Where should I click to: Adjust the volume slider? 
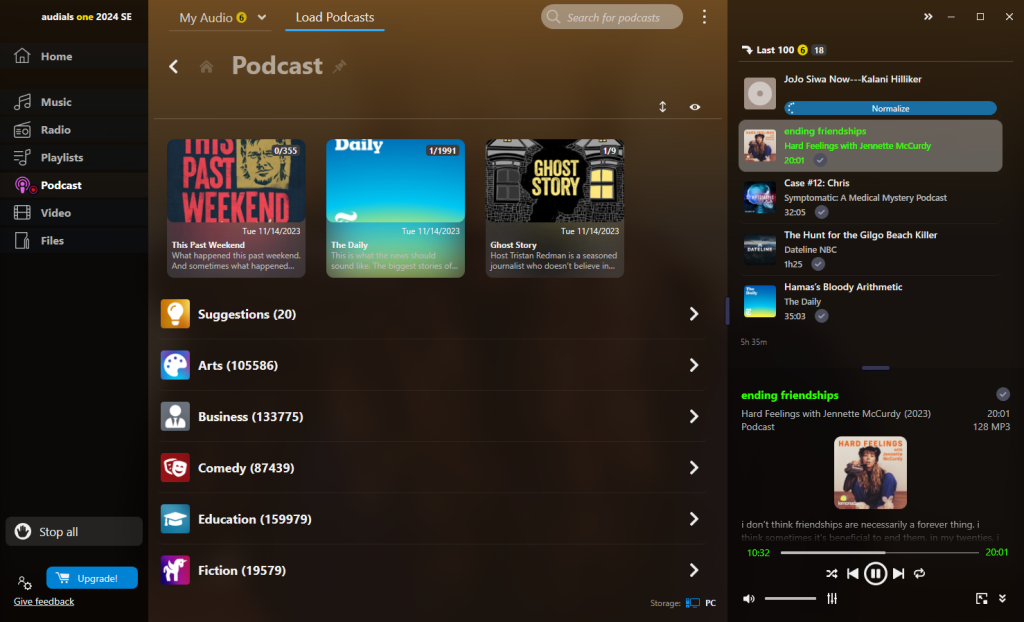point(790,599)
